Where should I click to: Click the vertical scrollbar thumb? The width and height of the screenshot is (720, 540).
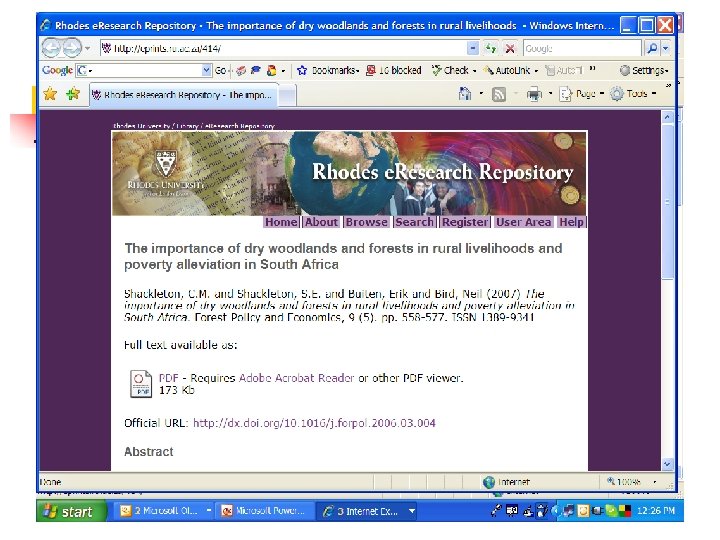tap(667, 202)
